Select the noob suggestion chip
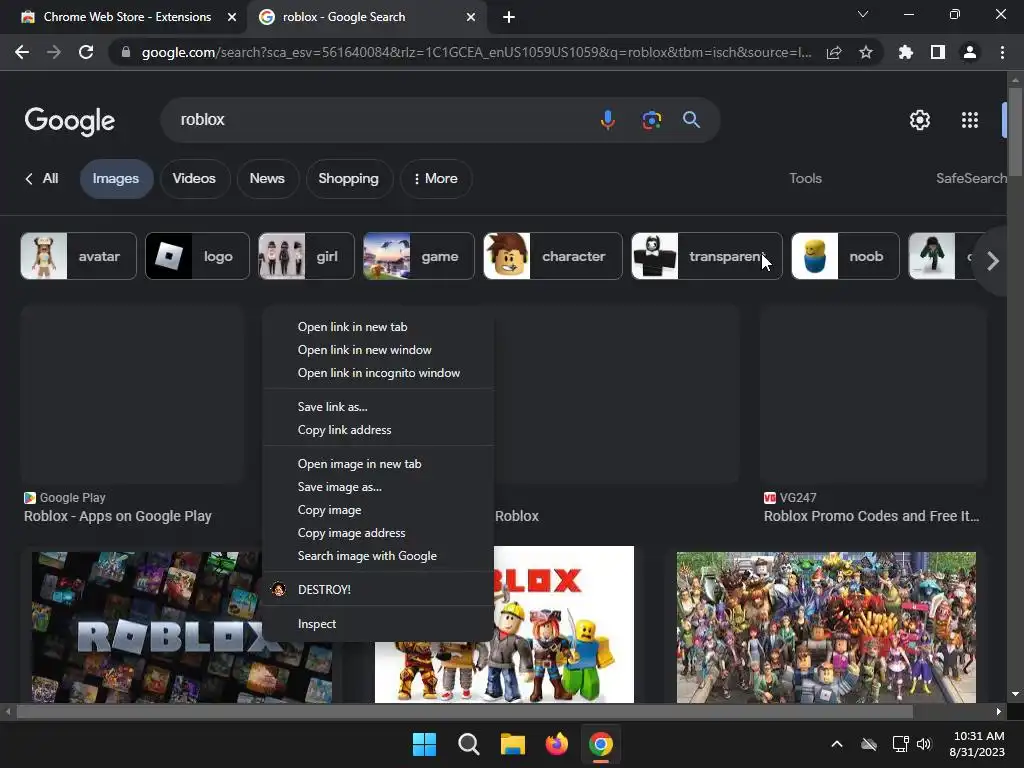Viewport: 1024px width, 768px height. [x=845, y=256]
